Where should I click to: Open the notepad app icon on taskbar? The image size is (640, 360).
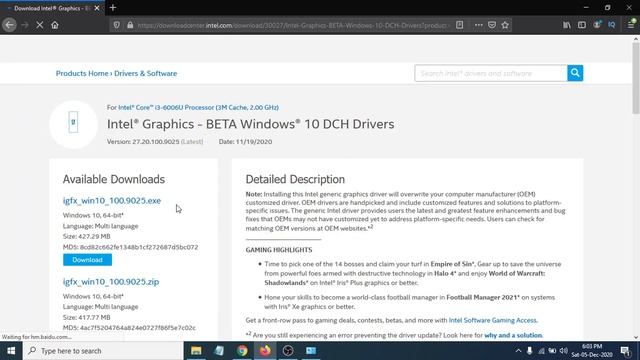(x=219, y=351)
